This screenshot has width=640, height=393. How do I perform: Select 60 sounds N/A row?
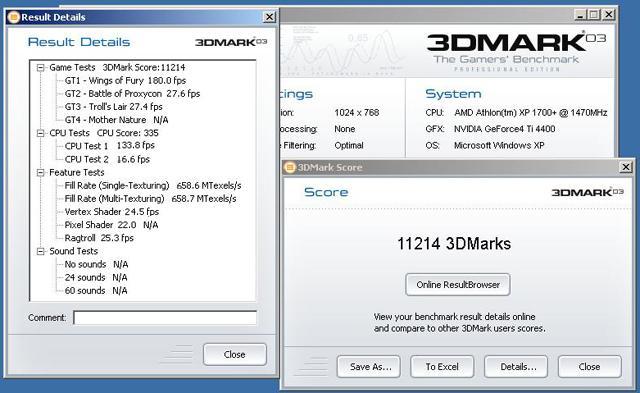[x=96, y=291]
